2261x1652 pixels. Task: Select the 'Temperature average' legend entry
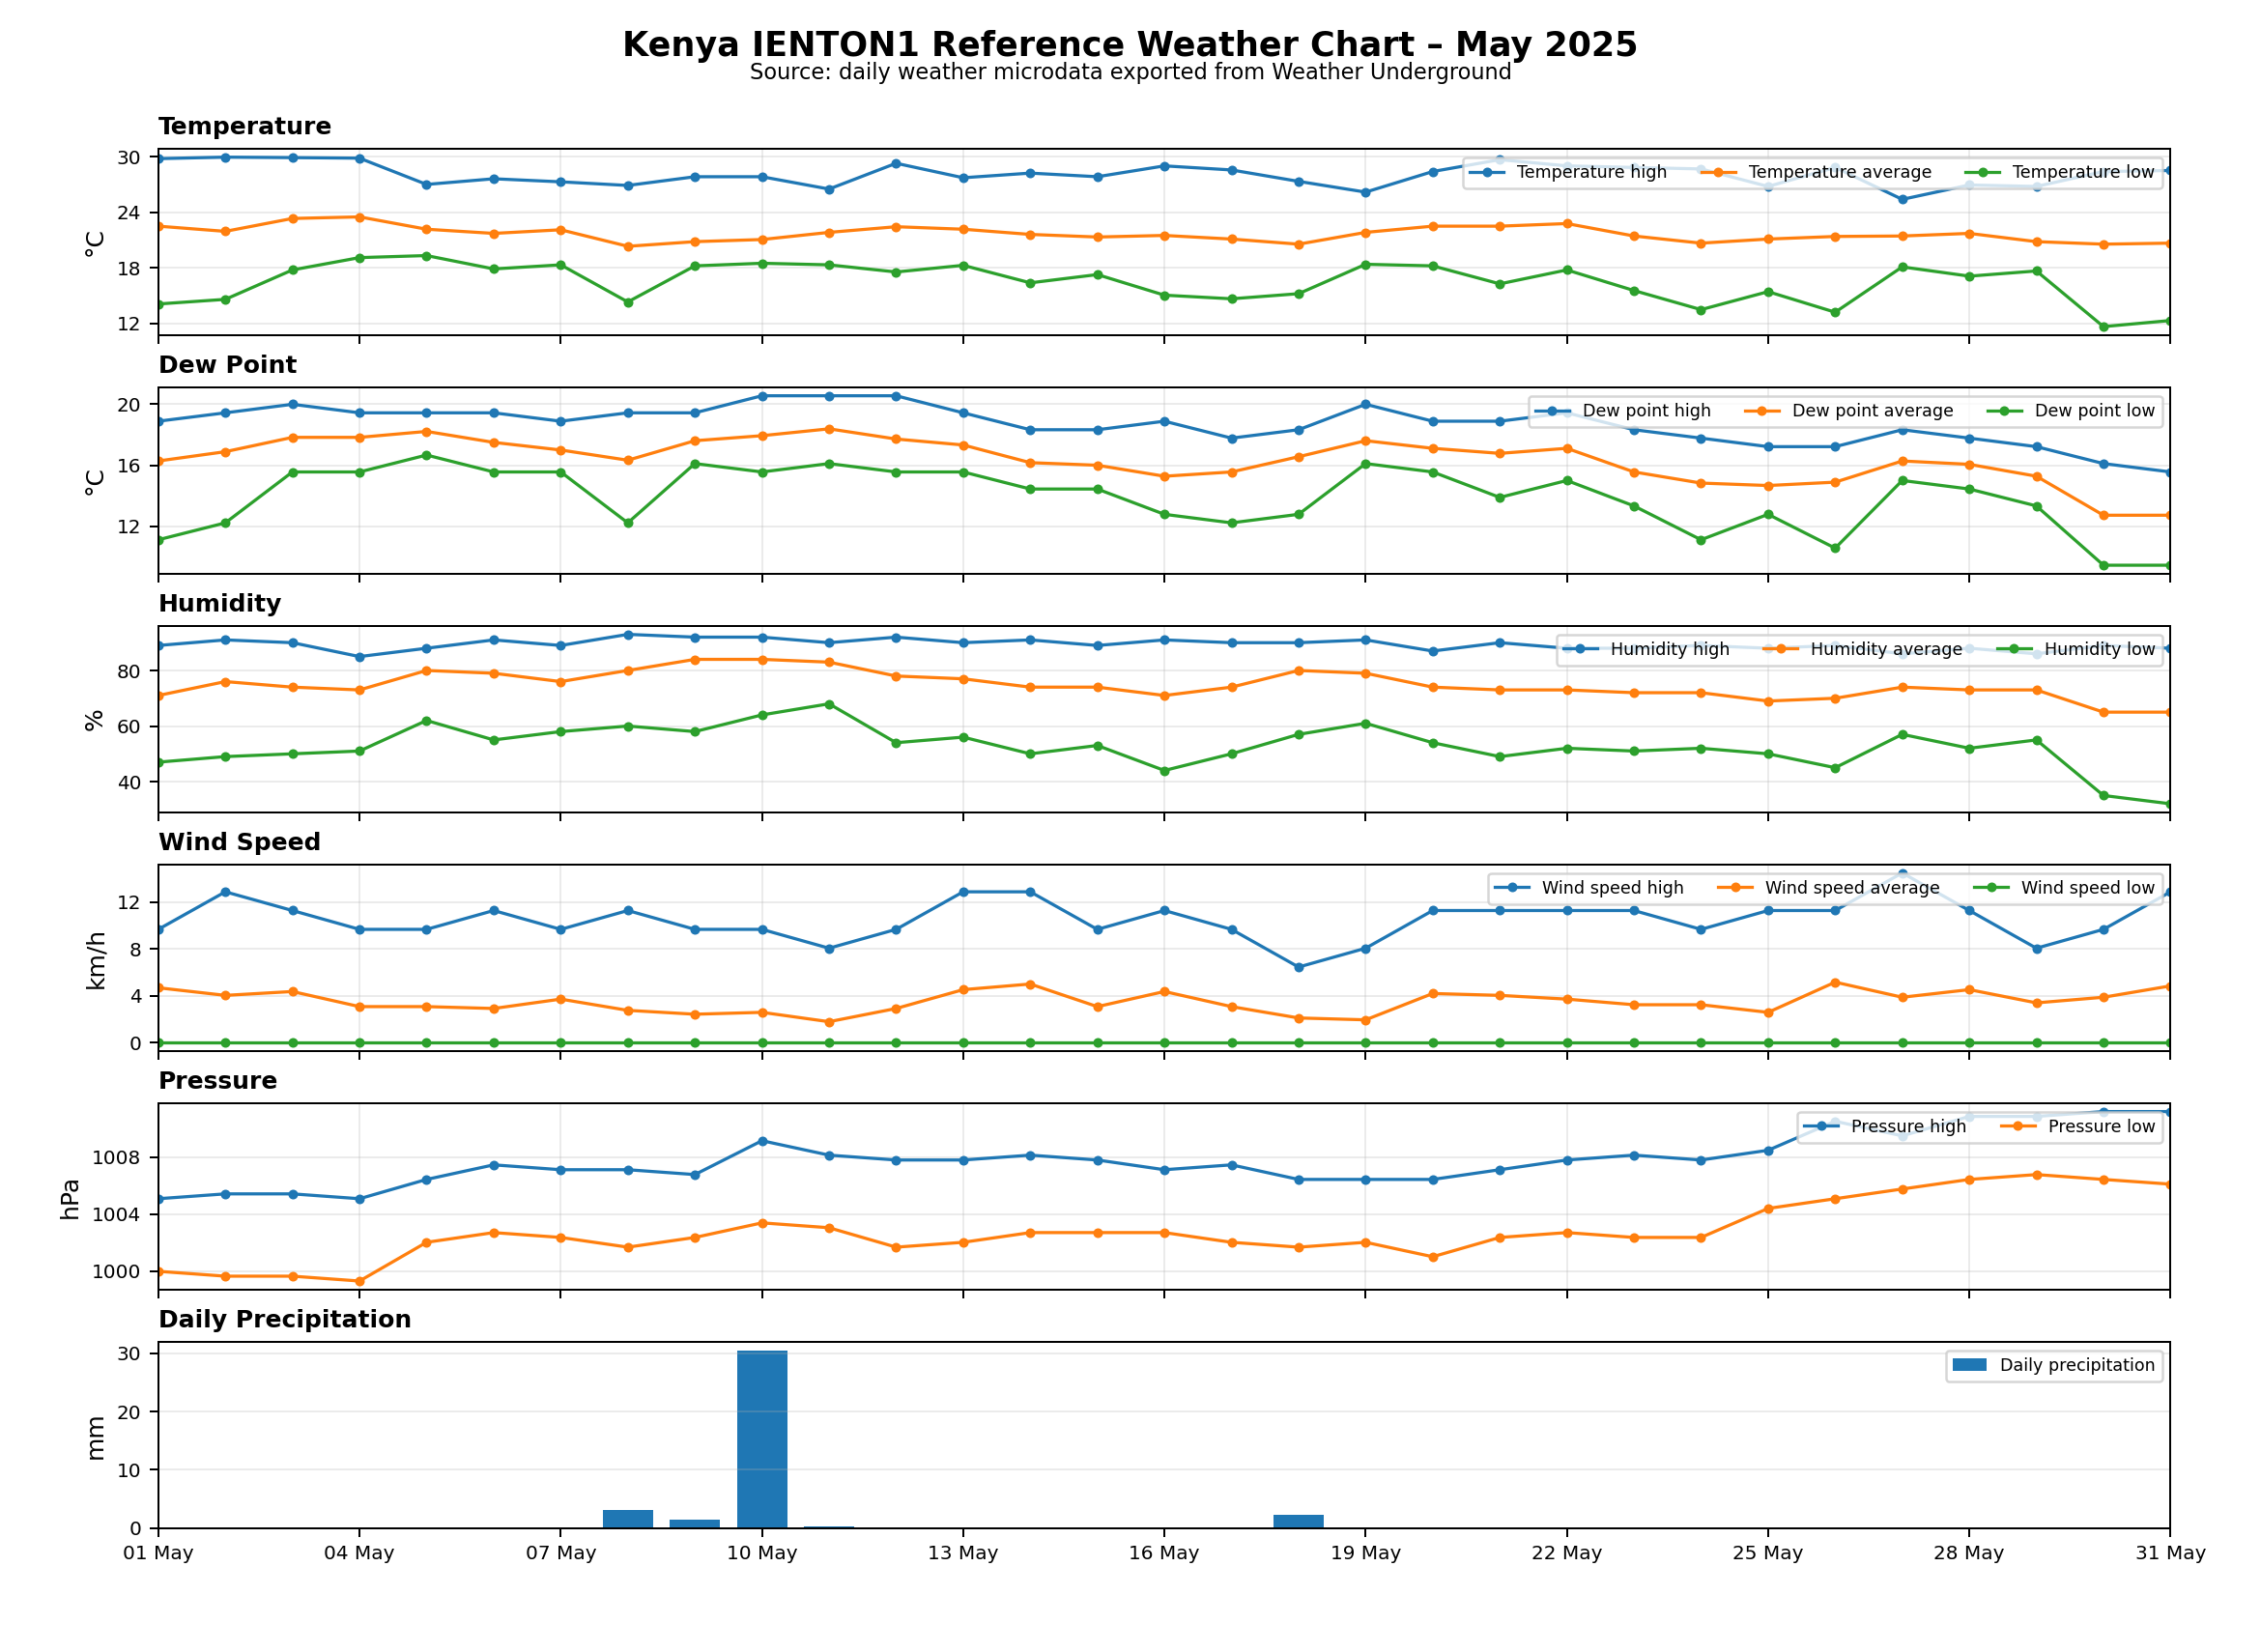pos(1816,173)
